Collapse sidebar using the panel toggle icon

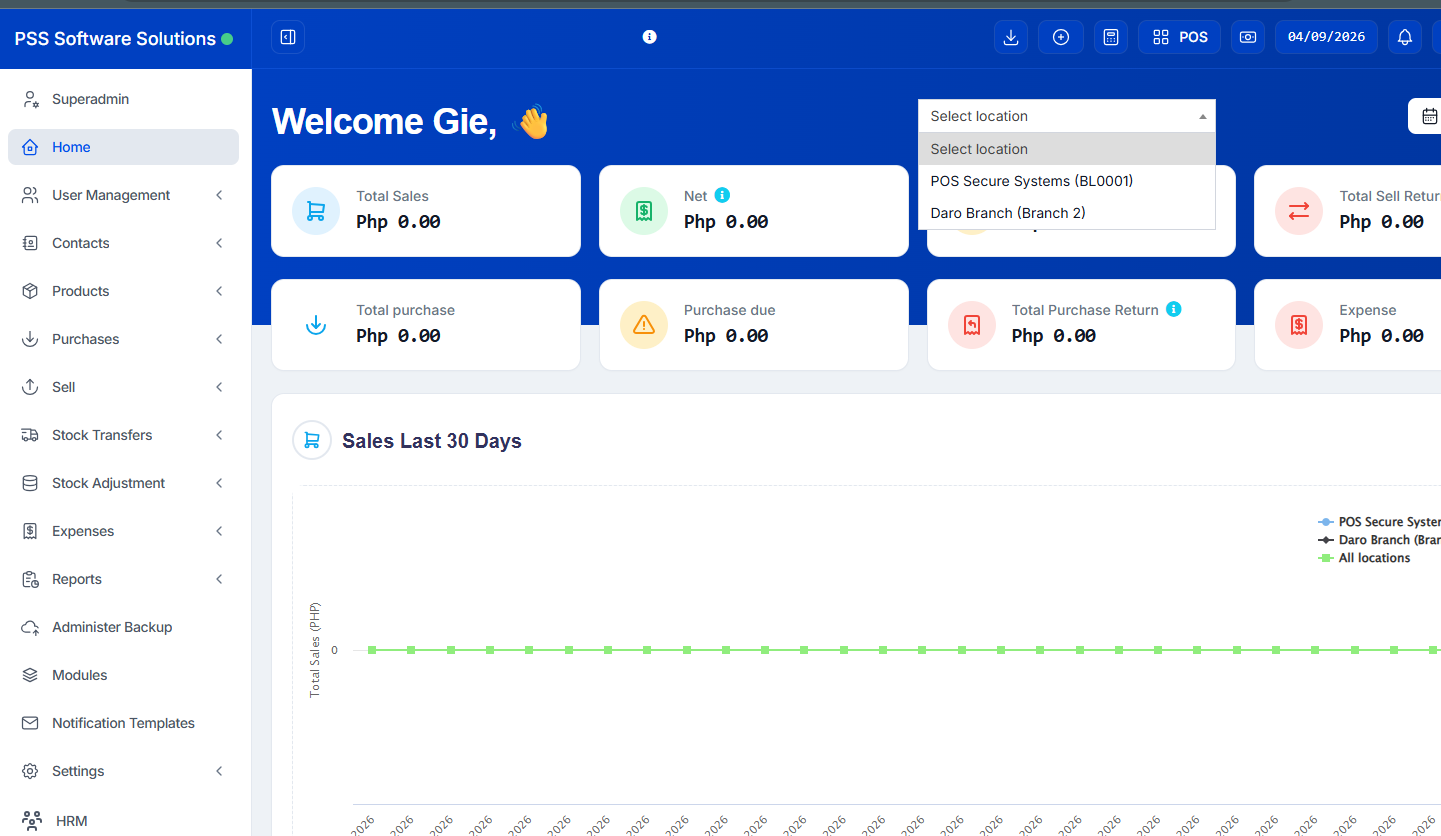coord(288,37)
